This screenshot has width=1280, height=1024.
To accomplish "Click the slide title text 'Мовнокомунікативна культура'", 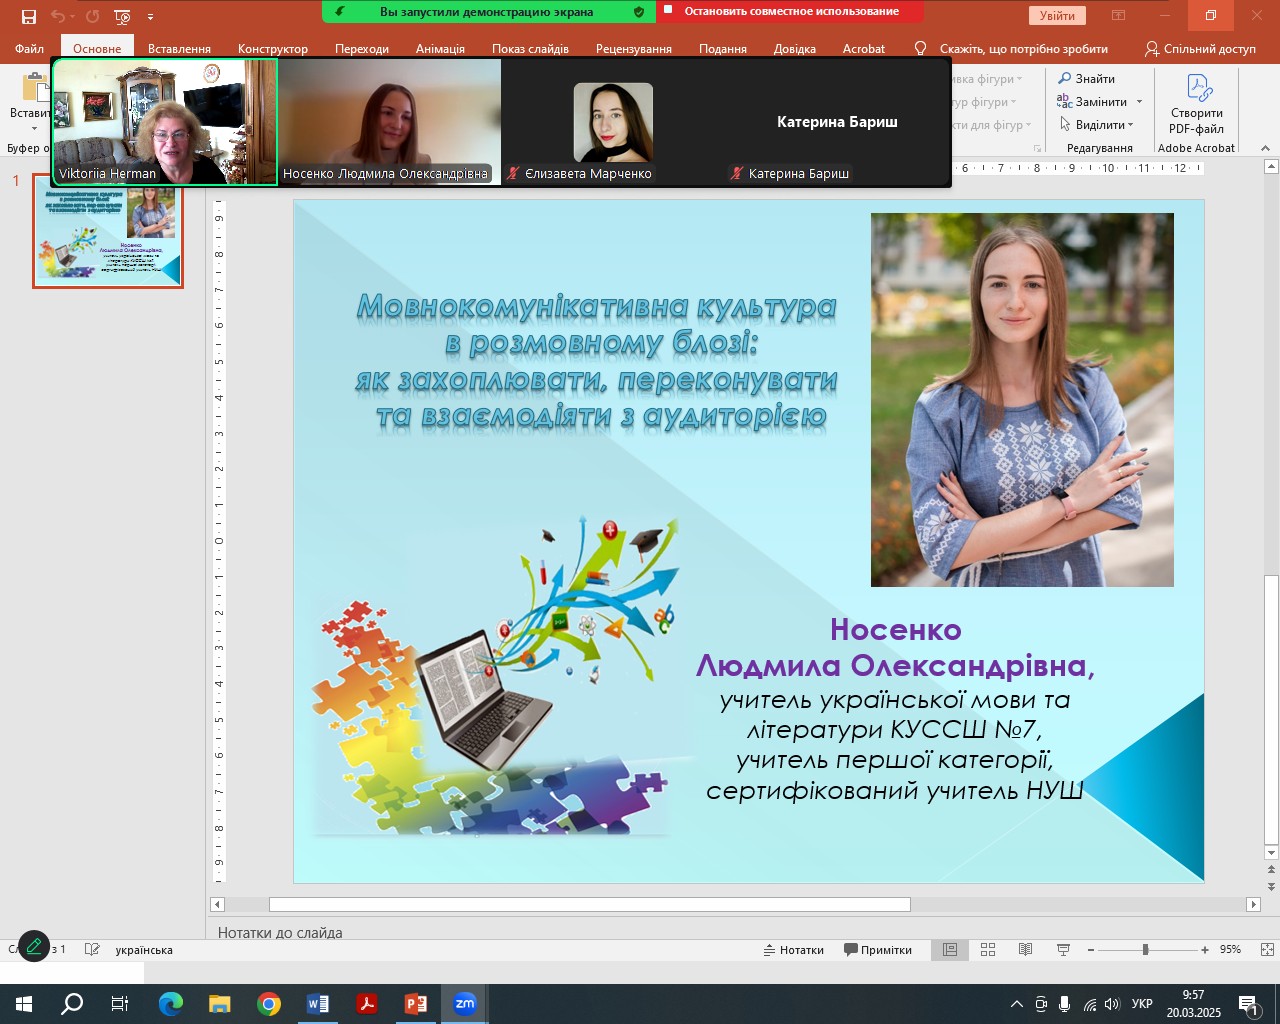I will (x=597, y=306).
